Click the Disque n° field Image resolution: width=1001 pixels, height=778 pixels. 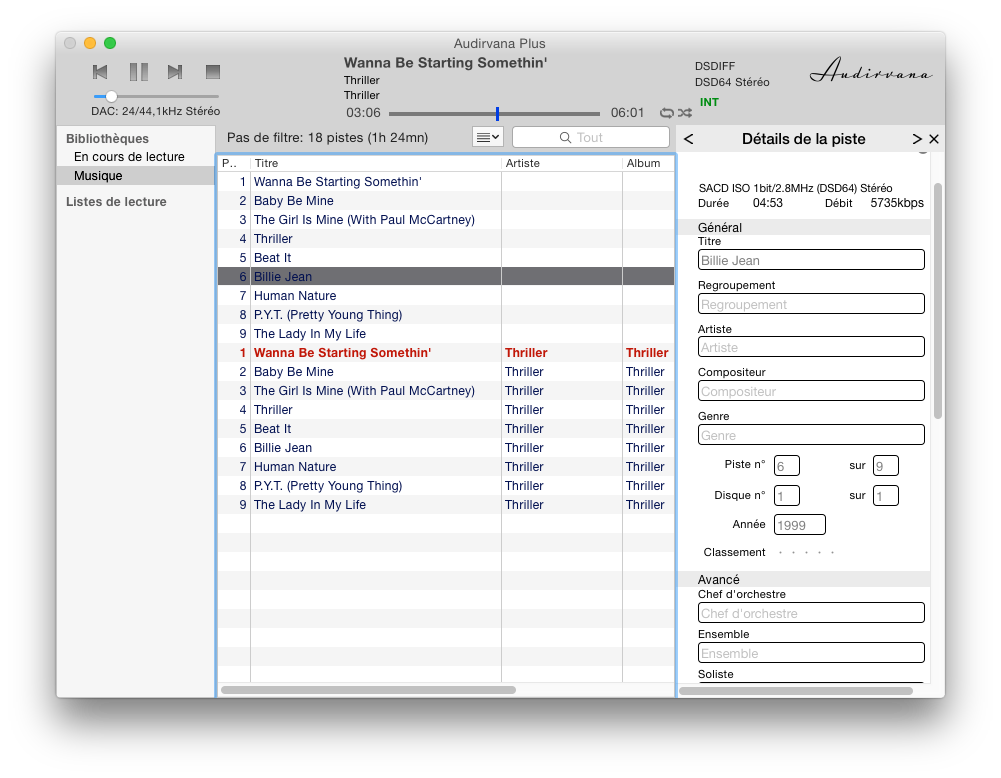(x=786, y=496)
